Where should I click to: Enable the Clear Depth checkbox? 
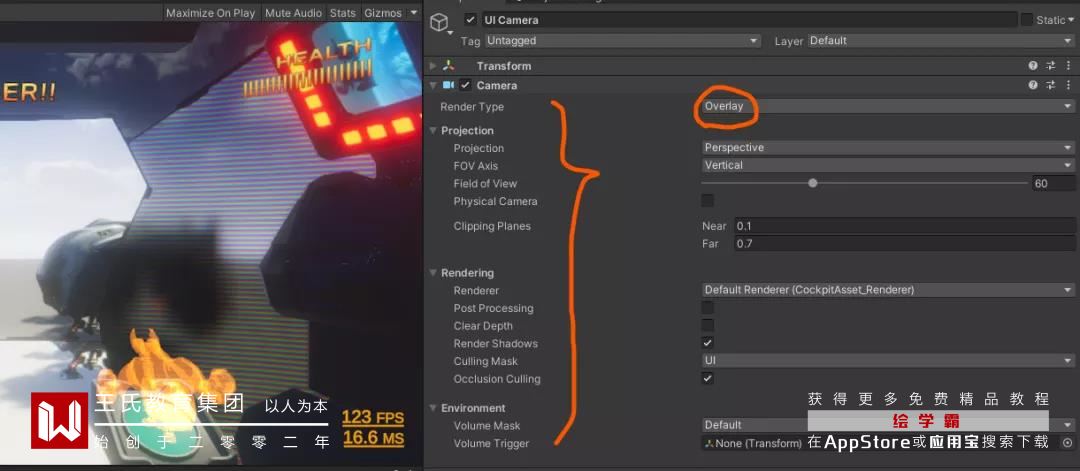click(707, 325)
